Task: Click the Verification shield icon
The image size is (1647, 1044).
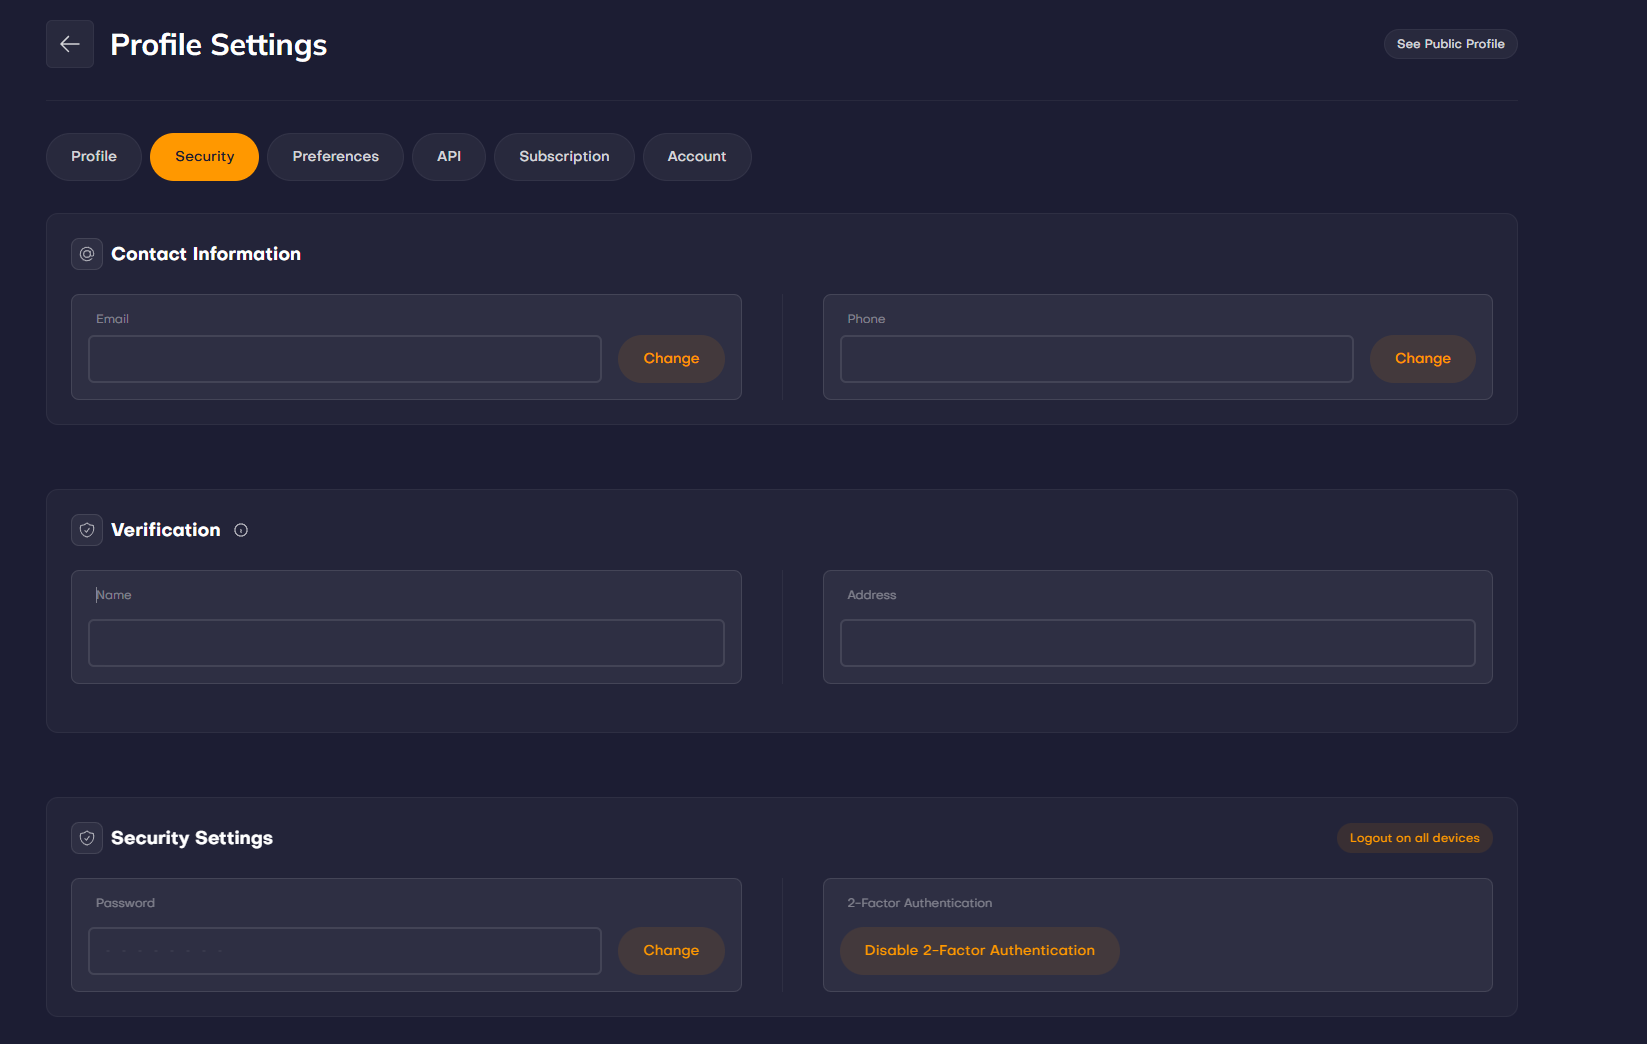Action: point(87,530)
